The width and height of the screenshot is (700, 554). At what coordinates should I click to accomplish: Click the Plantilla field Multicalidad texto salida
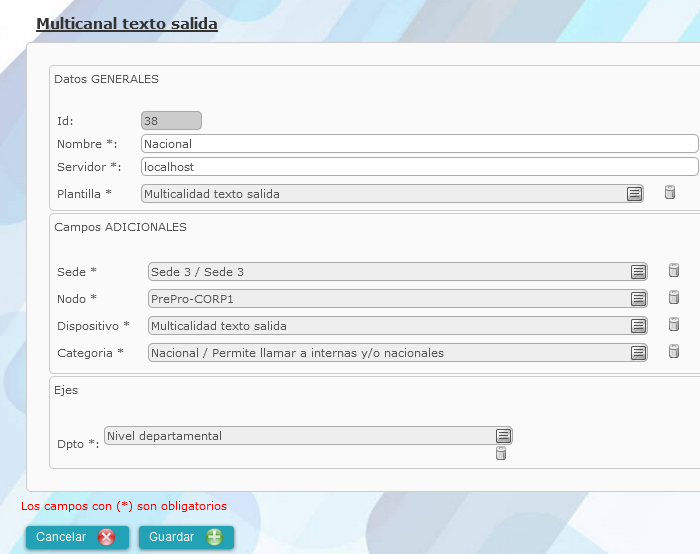point(392,194)
